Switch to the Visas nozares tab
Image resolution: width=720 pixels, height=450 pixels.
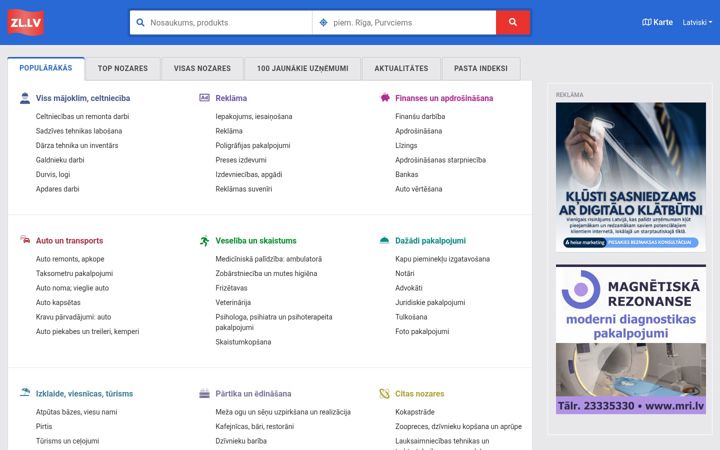[x=202, y=68]
